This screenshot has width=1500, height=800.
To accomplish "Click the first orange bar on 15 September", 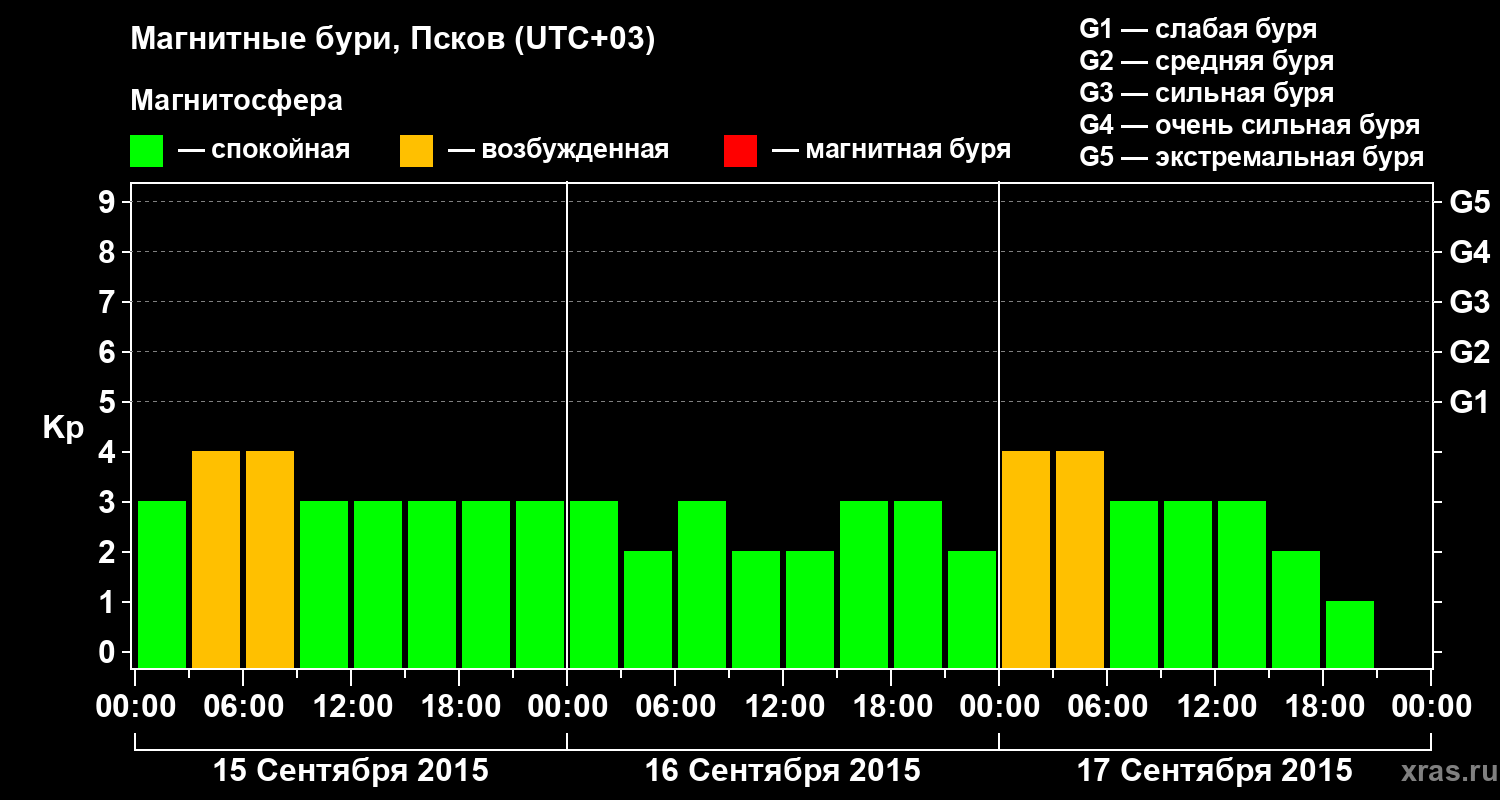I will click(x=216, y=559).
